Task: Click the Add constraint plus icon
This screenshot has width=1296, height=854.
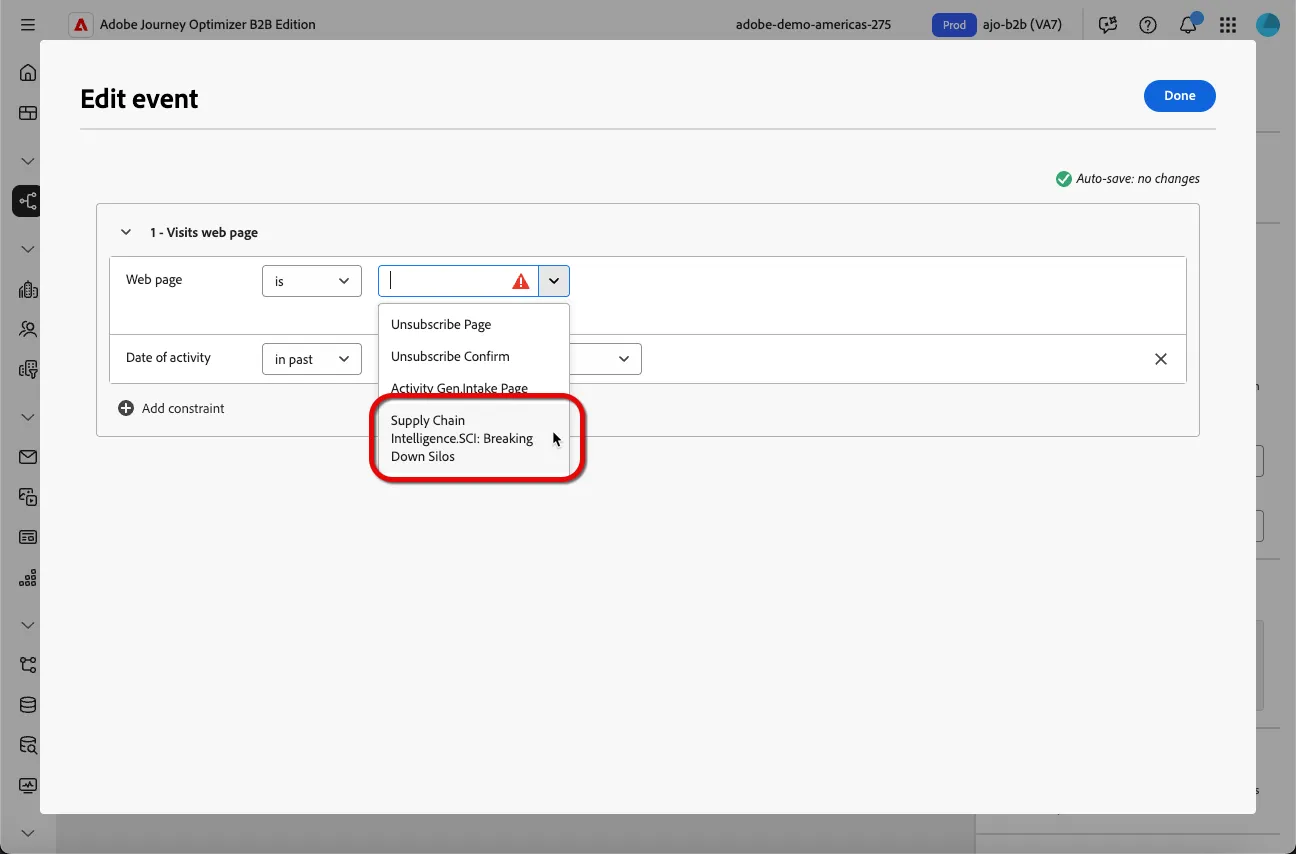Action: [126, 408]
